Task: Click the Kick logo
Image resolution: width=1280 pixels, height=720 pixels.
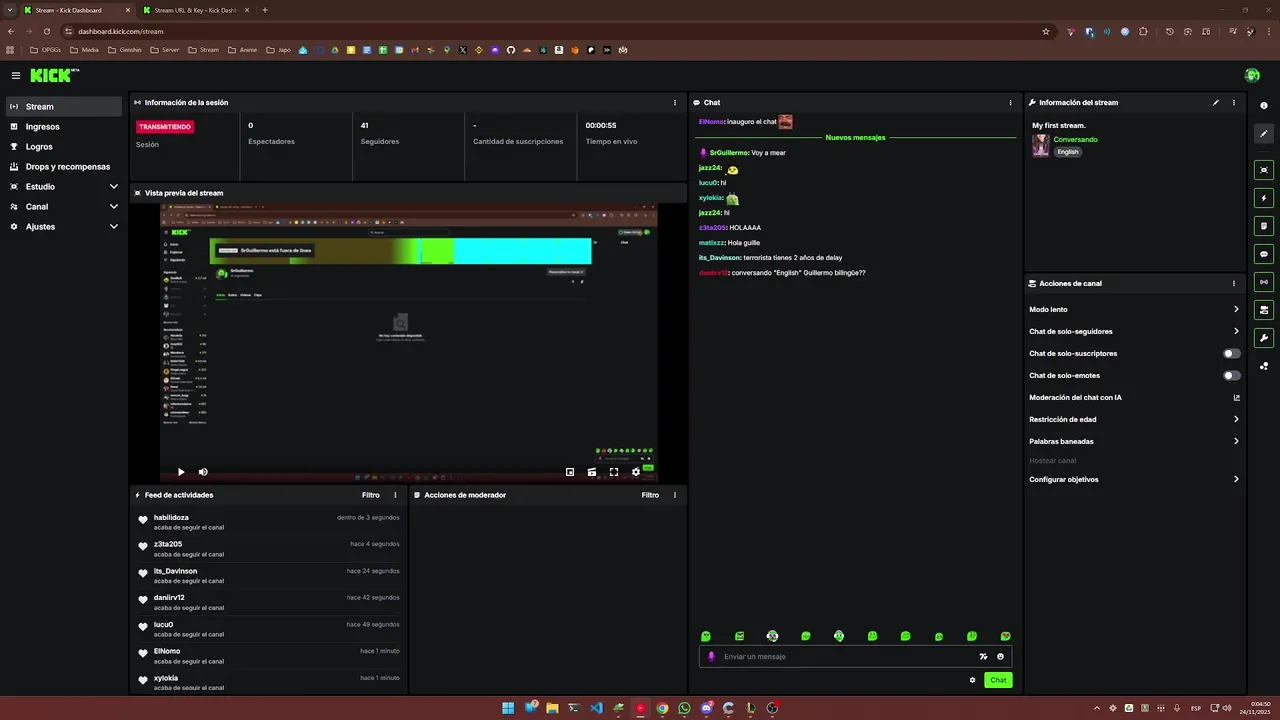Action: click(x=54, y=75)
